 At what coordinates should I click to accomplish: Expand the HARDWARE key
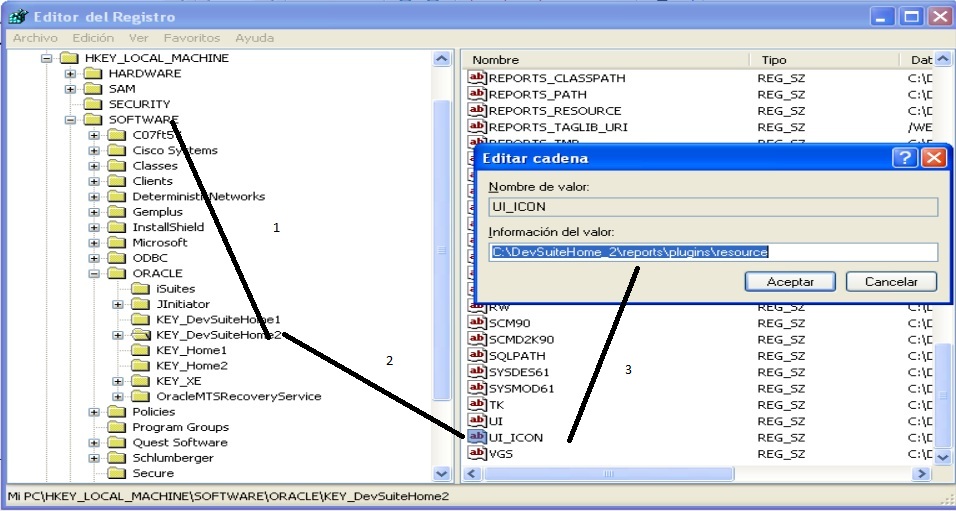[71, 74]
